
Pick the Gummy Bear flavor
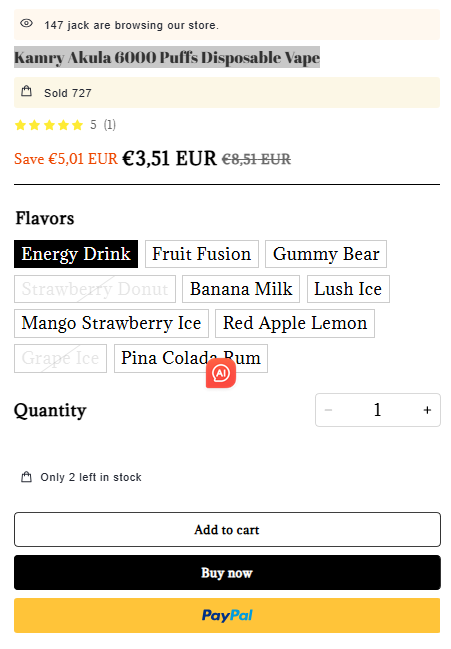pyautogui.click(x=326, y=254)
